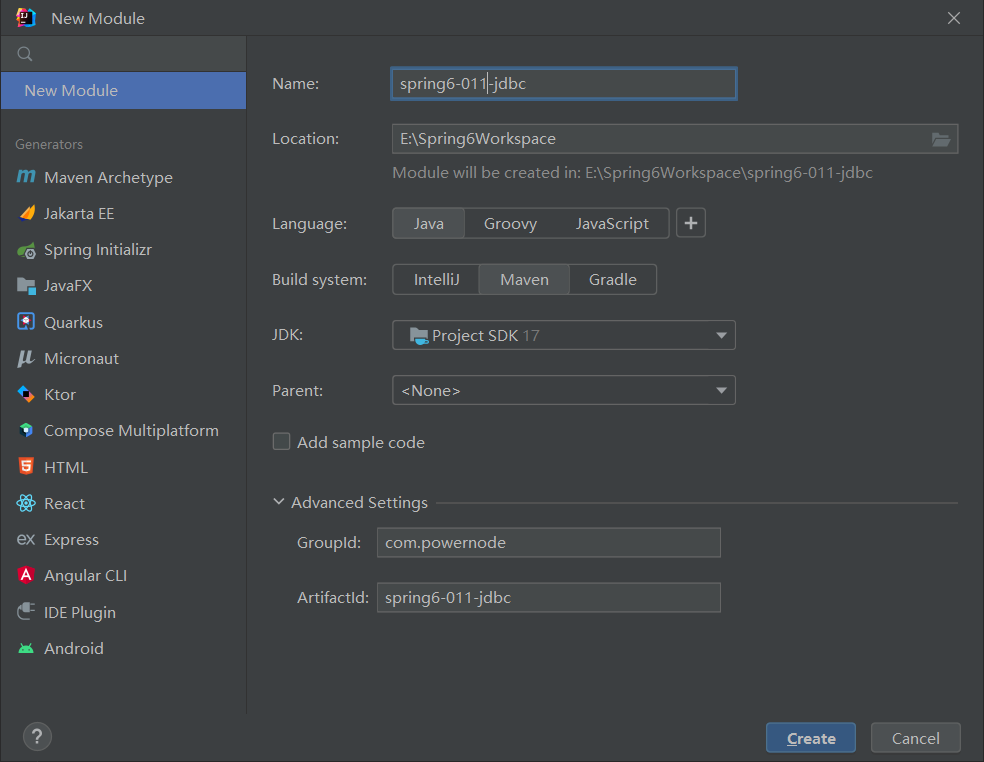Click the React atom icon

click(x=26, y=503)
